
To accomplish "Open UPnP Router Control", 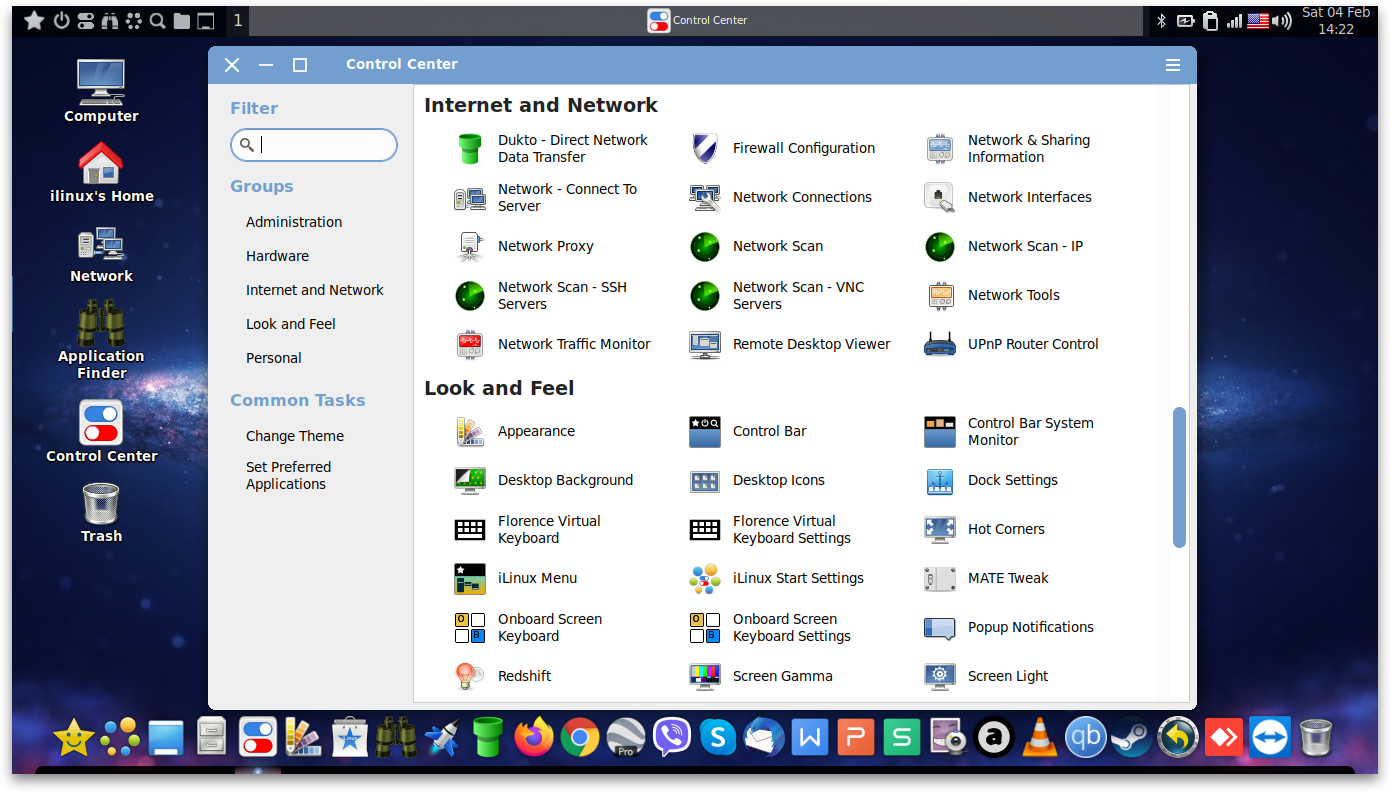I will (1012, 344).
